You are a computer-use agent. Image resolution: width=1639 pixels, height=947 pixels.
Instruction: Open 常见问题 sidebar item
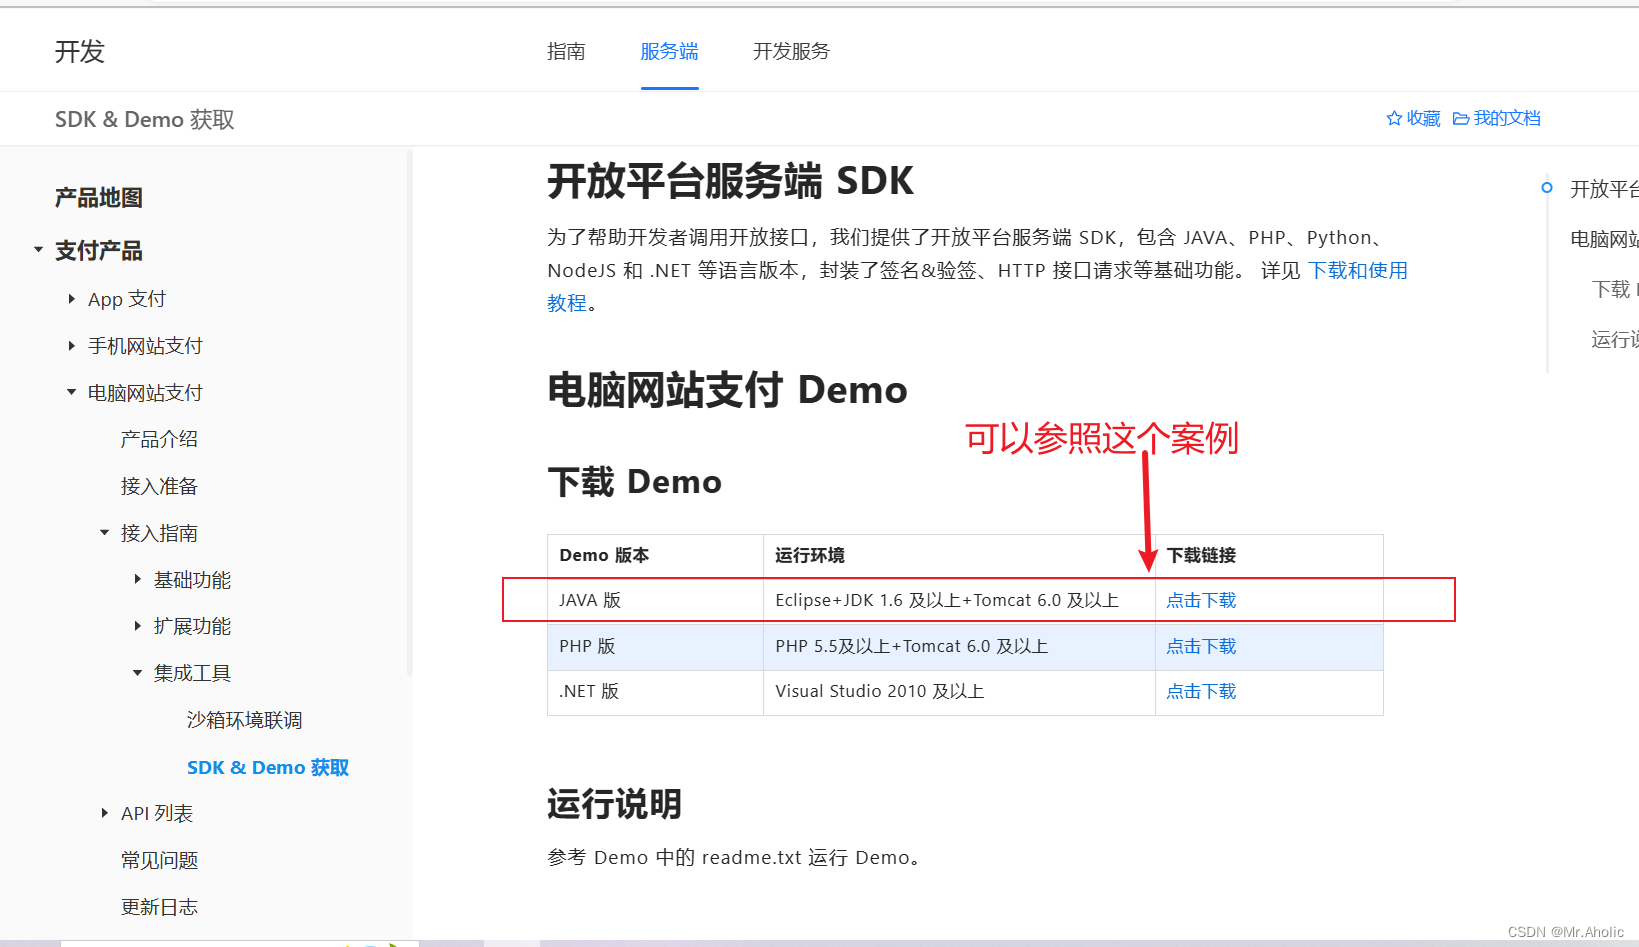[x=159, y=860]
